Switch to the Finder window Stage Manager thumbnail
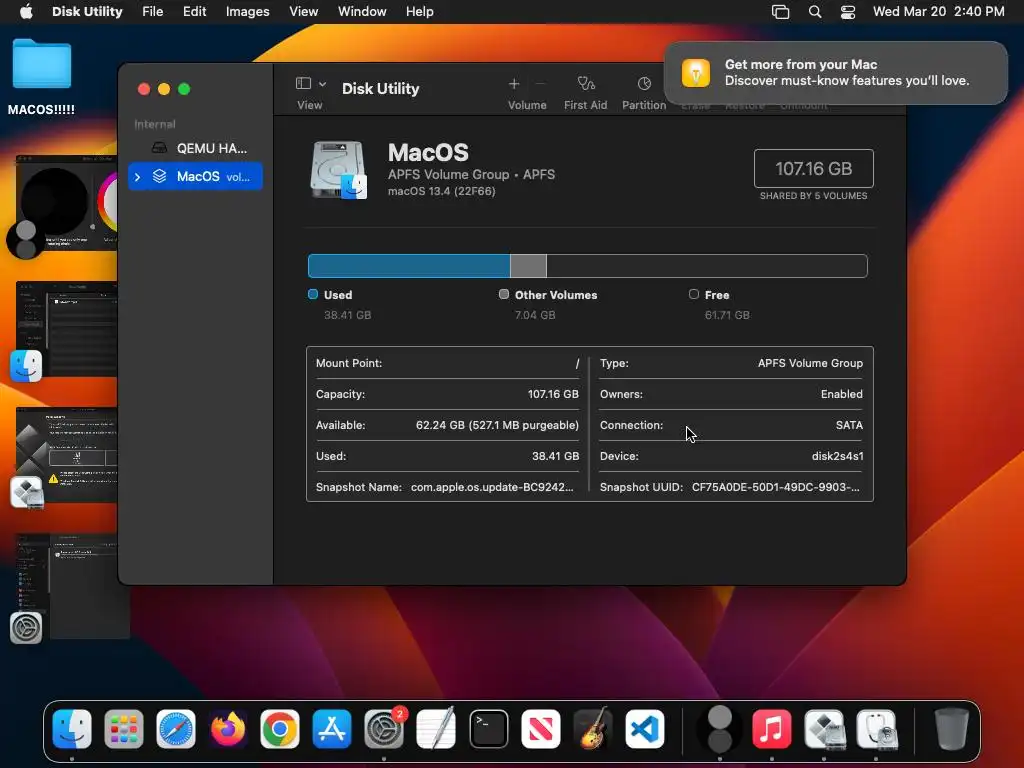The height and width of the screenshot is (768, 1024). (67, 328)
